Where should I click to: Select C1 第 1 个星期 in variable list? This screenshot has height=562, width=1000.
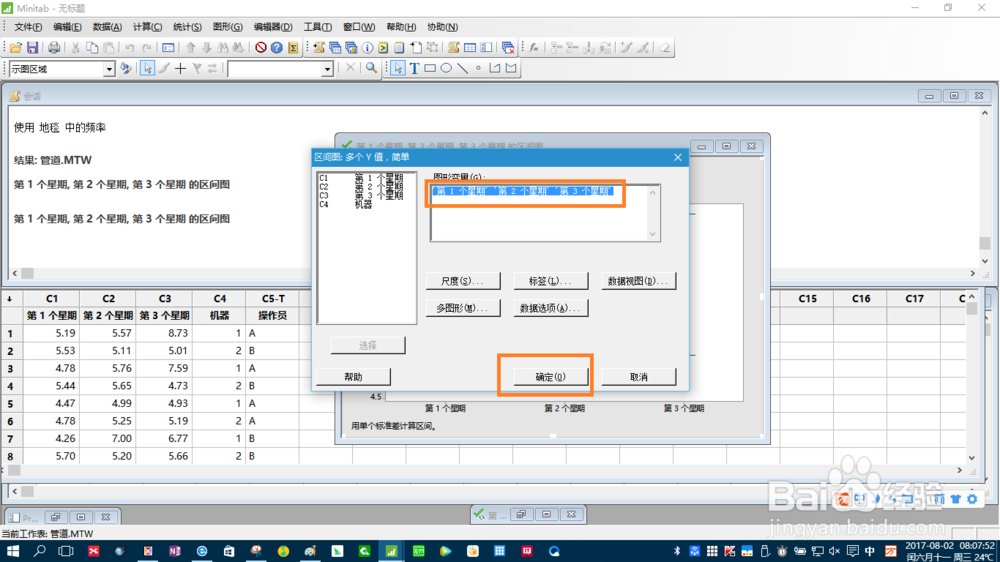point(361,178)
